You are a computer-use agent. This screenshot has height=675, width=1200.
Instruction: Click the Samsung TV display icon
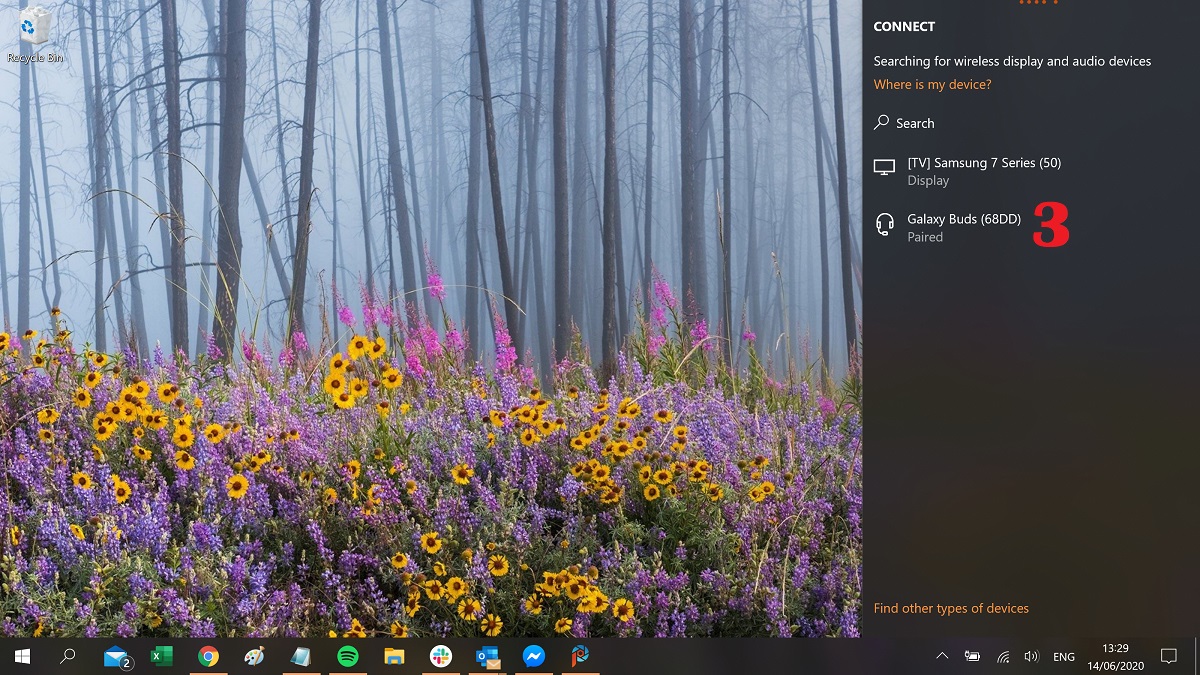[884, 168]
